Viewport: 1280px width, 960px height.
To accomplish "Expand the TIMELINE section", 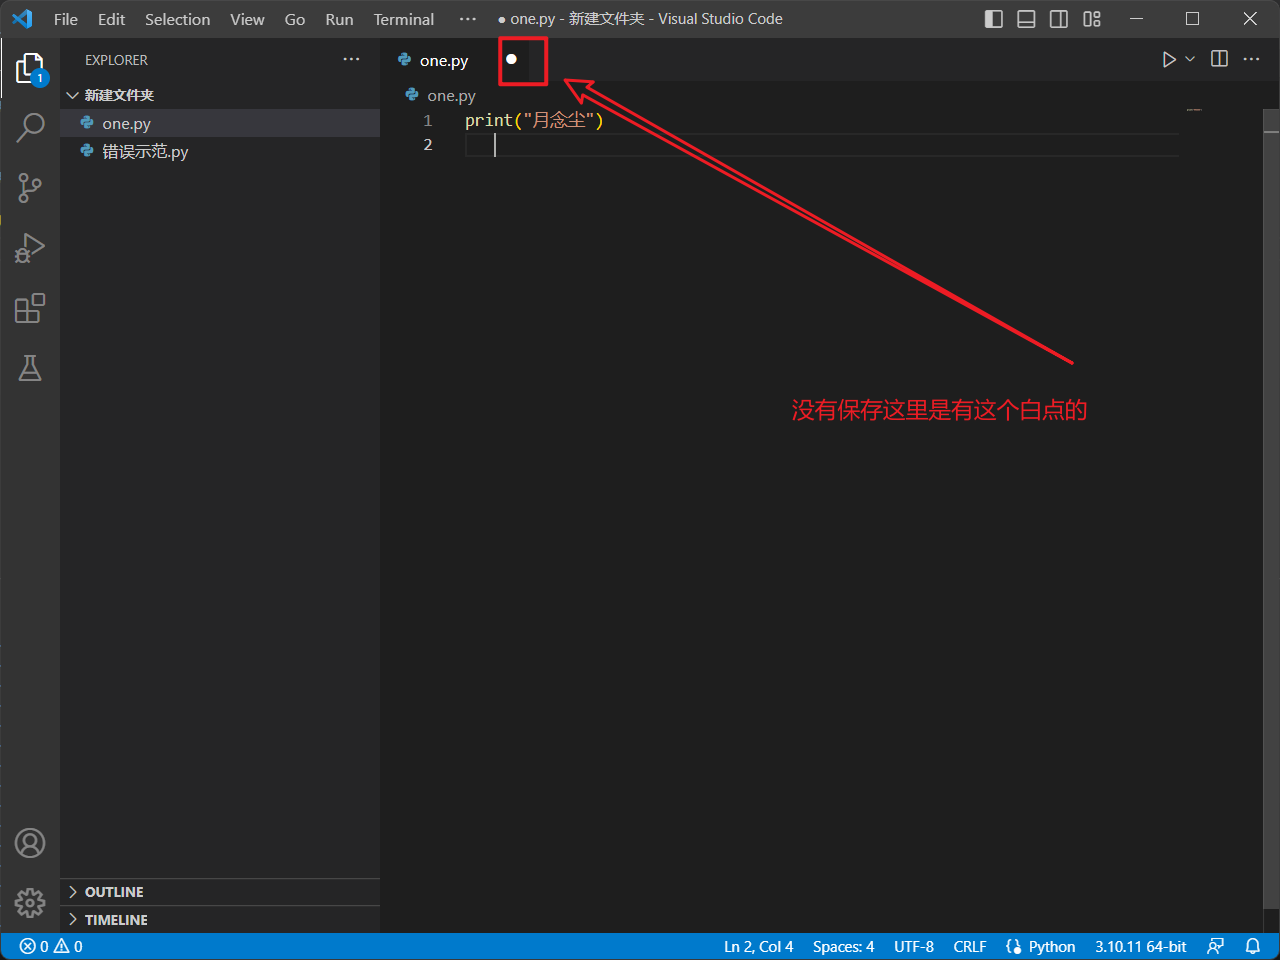I will point(116,920).
